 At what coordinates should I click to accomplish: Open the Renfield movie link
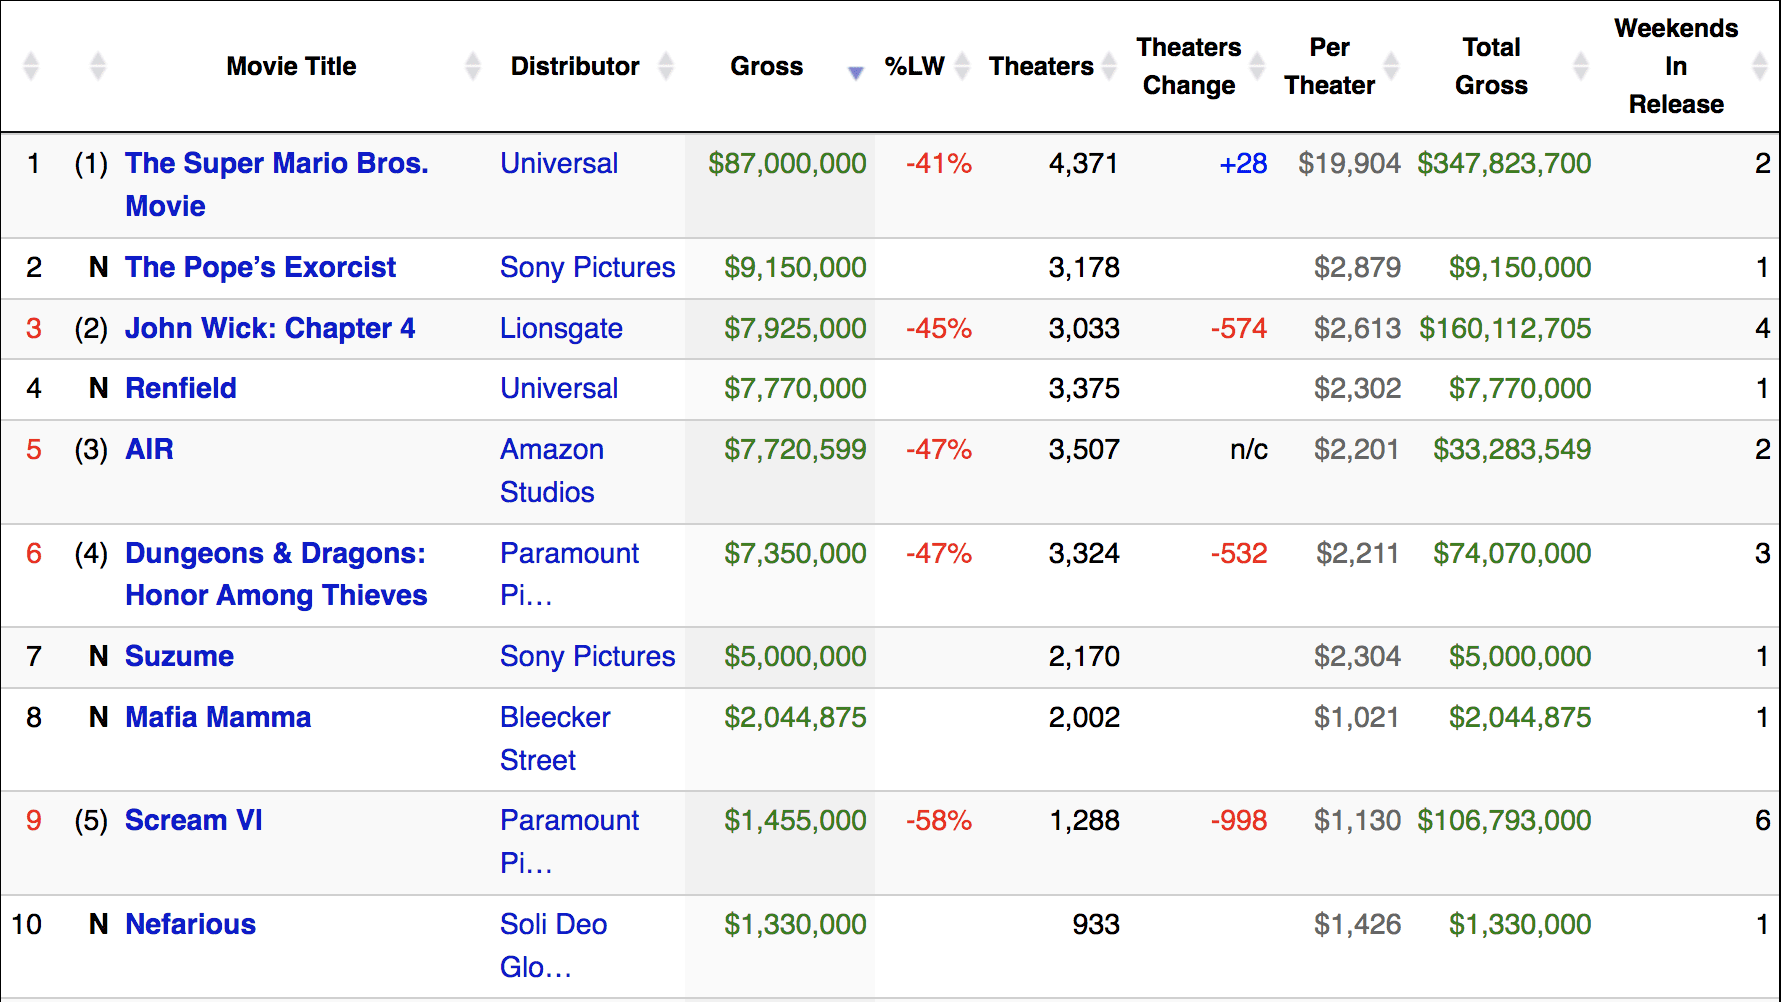point(181,388)
